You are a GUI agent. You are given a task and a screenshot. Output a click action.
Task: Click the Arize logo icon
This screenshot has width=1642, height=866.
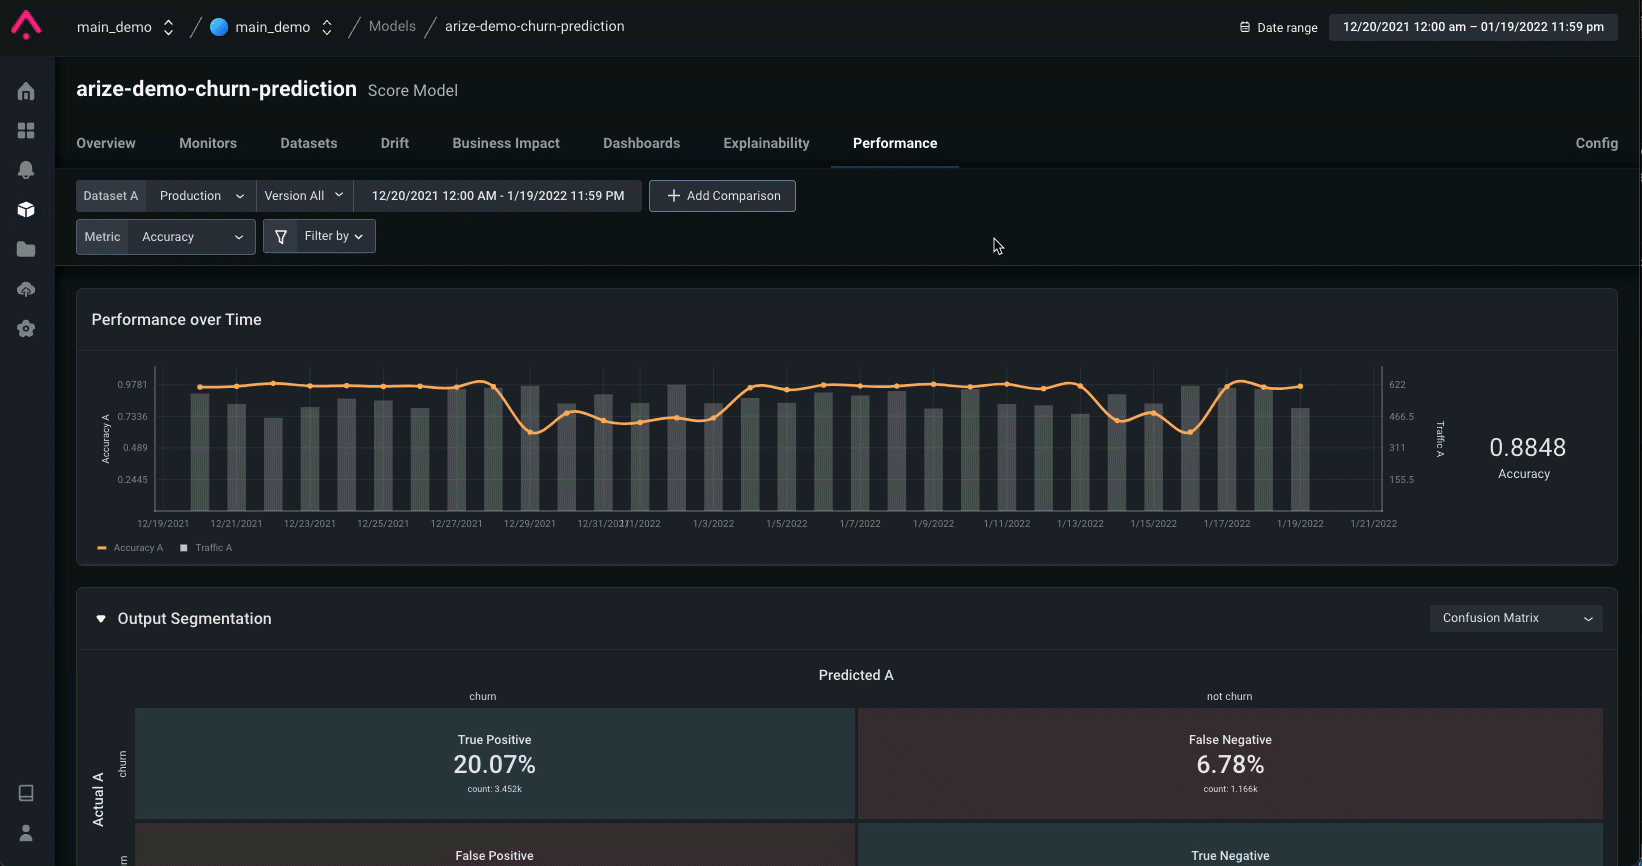(x=26, y=25)
